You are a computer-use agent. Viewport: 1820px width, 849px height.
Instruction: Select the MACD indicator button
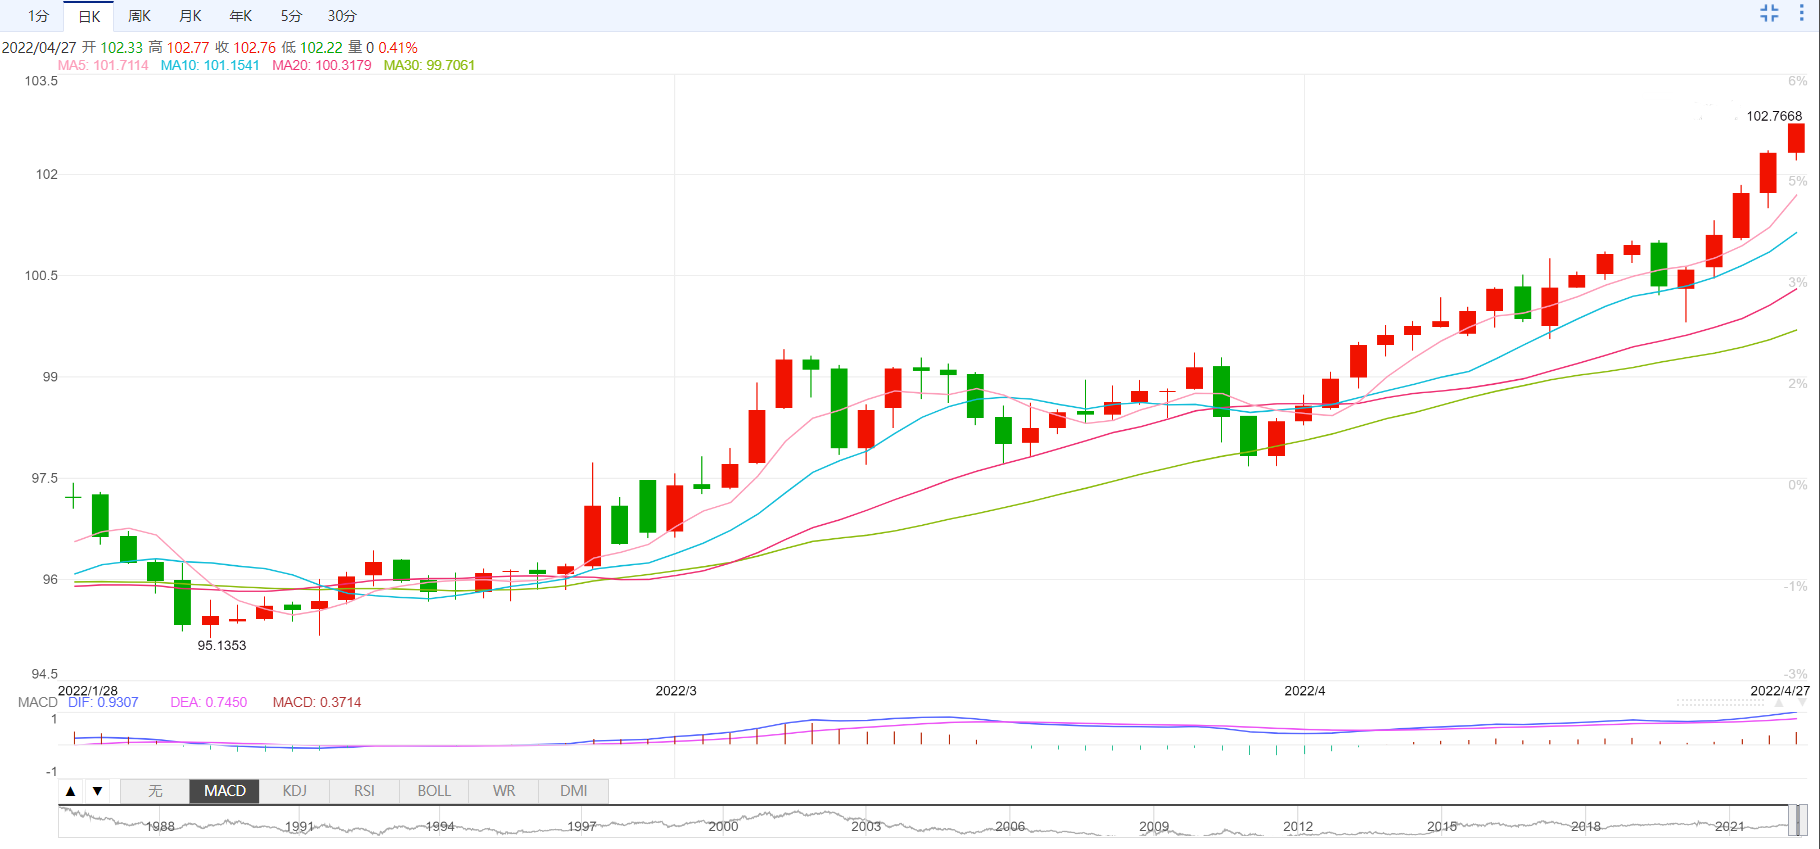(225, 791)
